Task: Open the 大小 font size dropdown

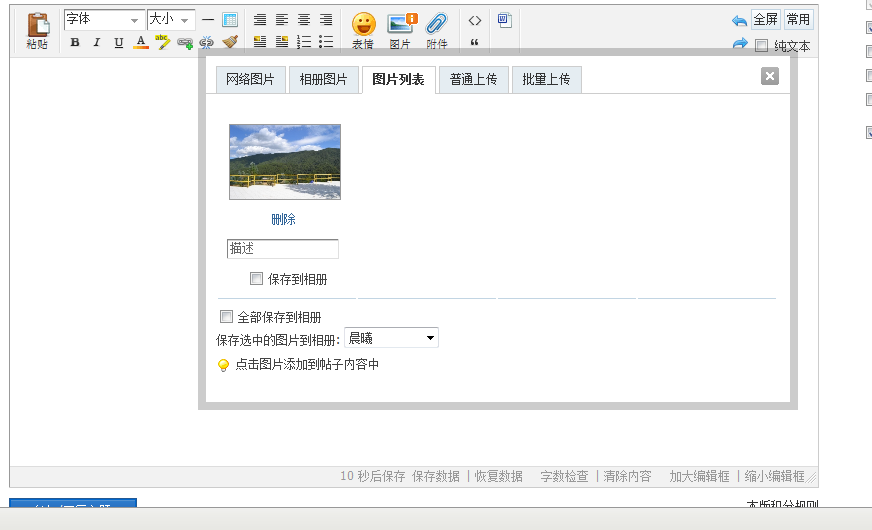Action: pos(171,19)
